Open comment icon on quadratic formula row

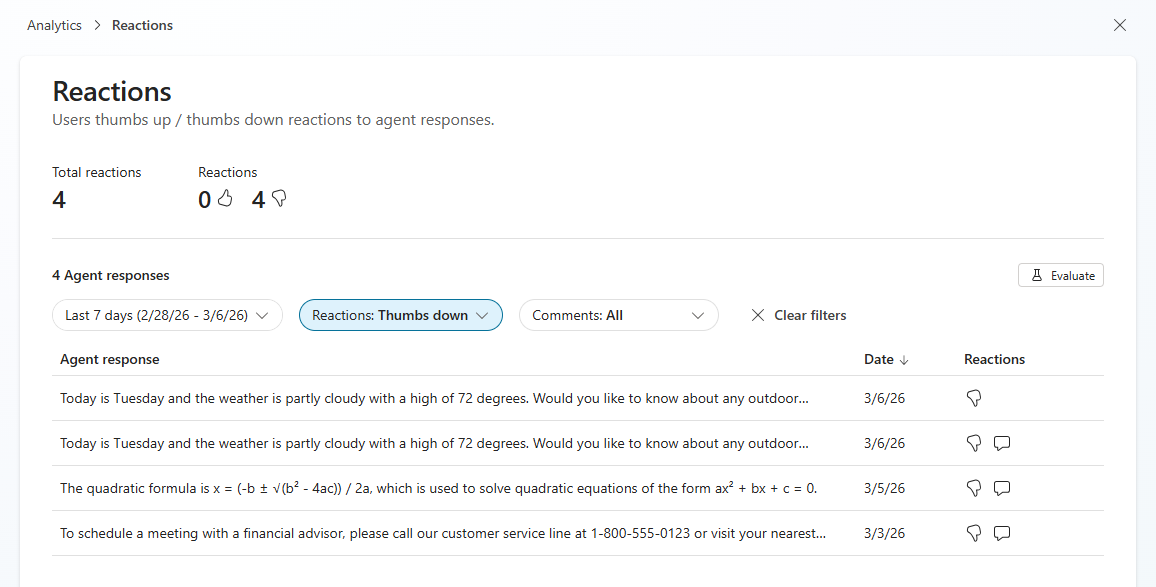pyautogui.click(x=1001, y=488)
